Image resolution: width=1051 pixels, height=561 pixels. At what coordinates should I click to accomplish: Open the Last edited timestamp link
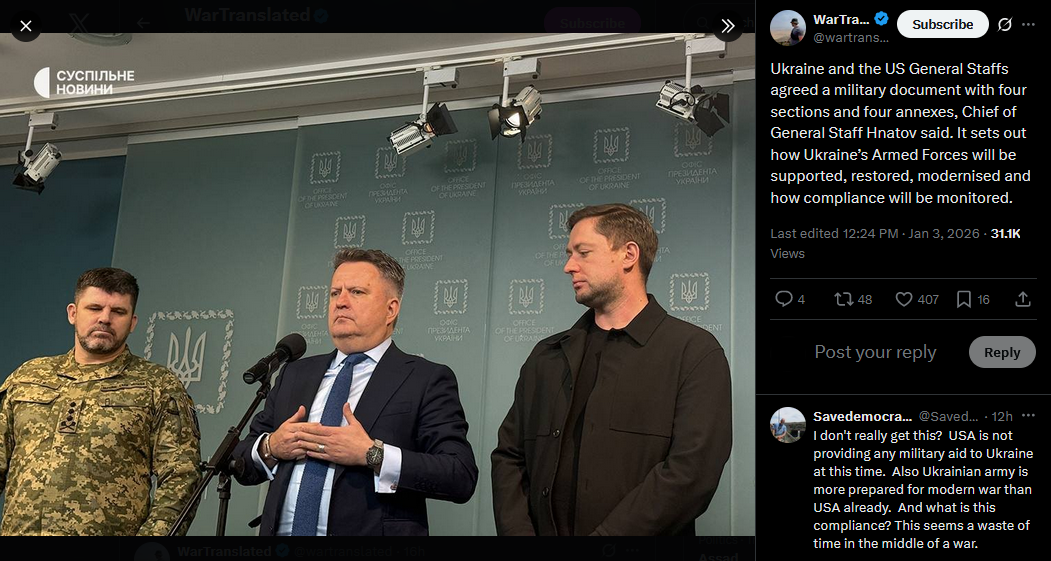tap(875, 233)
